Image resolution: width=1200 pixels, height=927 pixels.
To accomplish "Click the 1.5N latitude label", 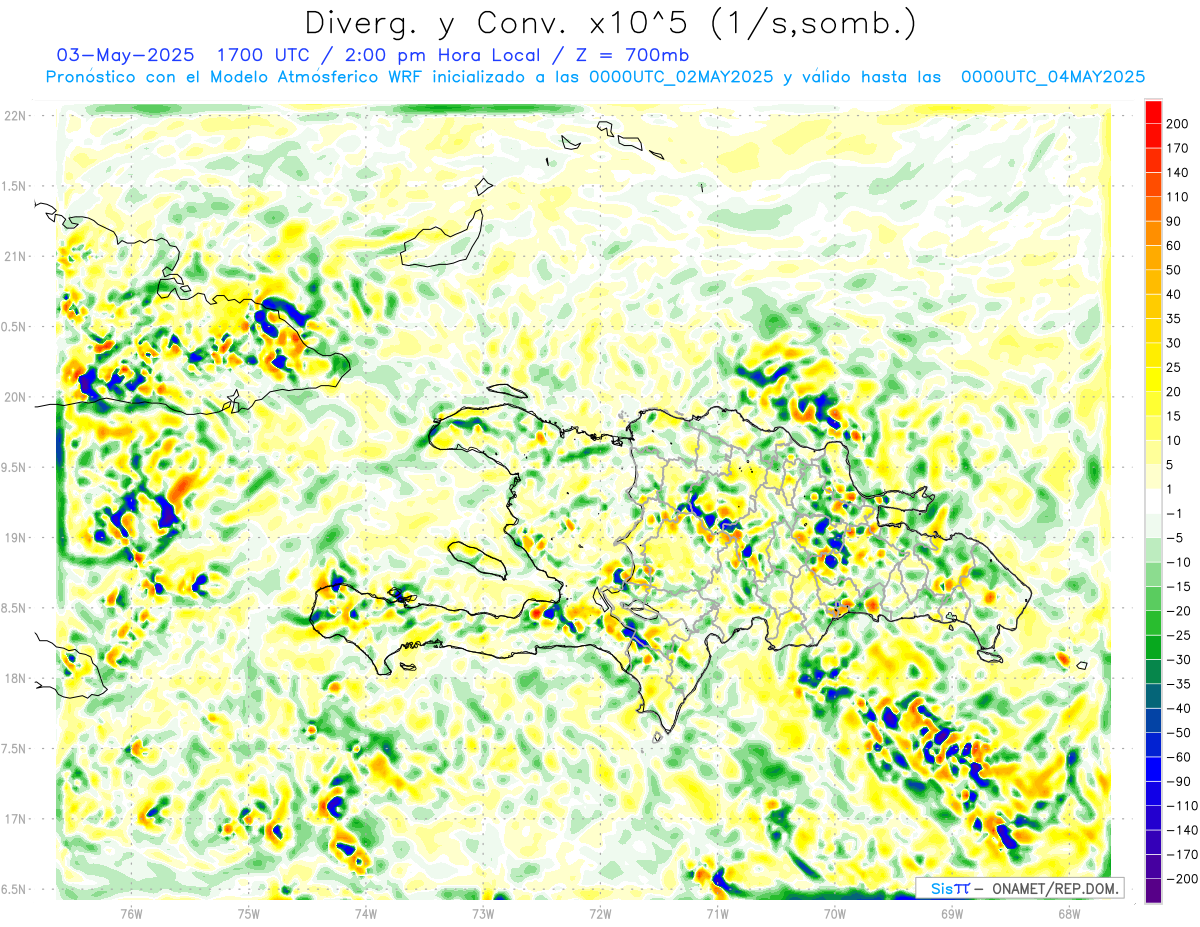I will pos(15,186).
